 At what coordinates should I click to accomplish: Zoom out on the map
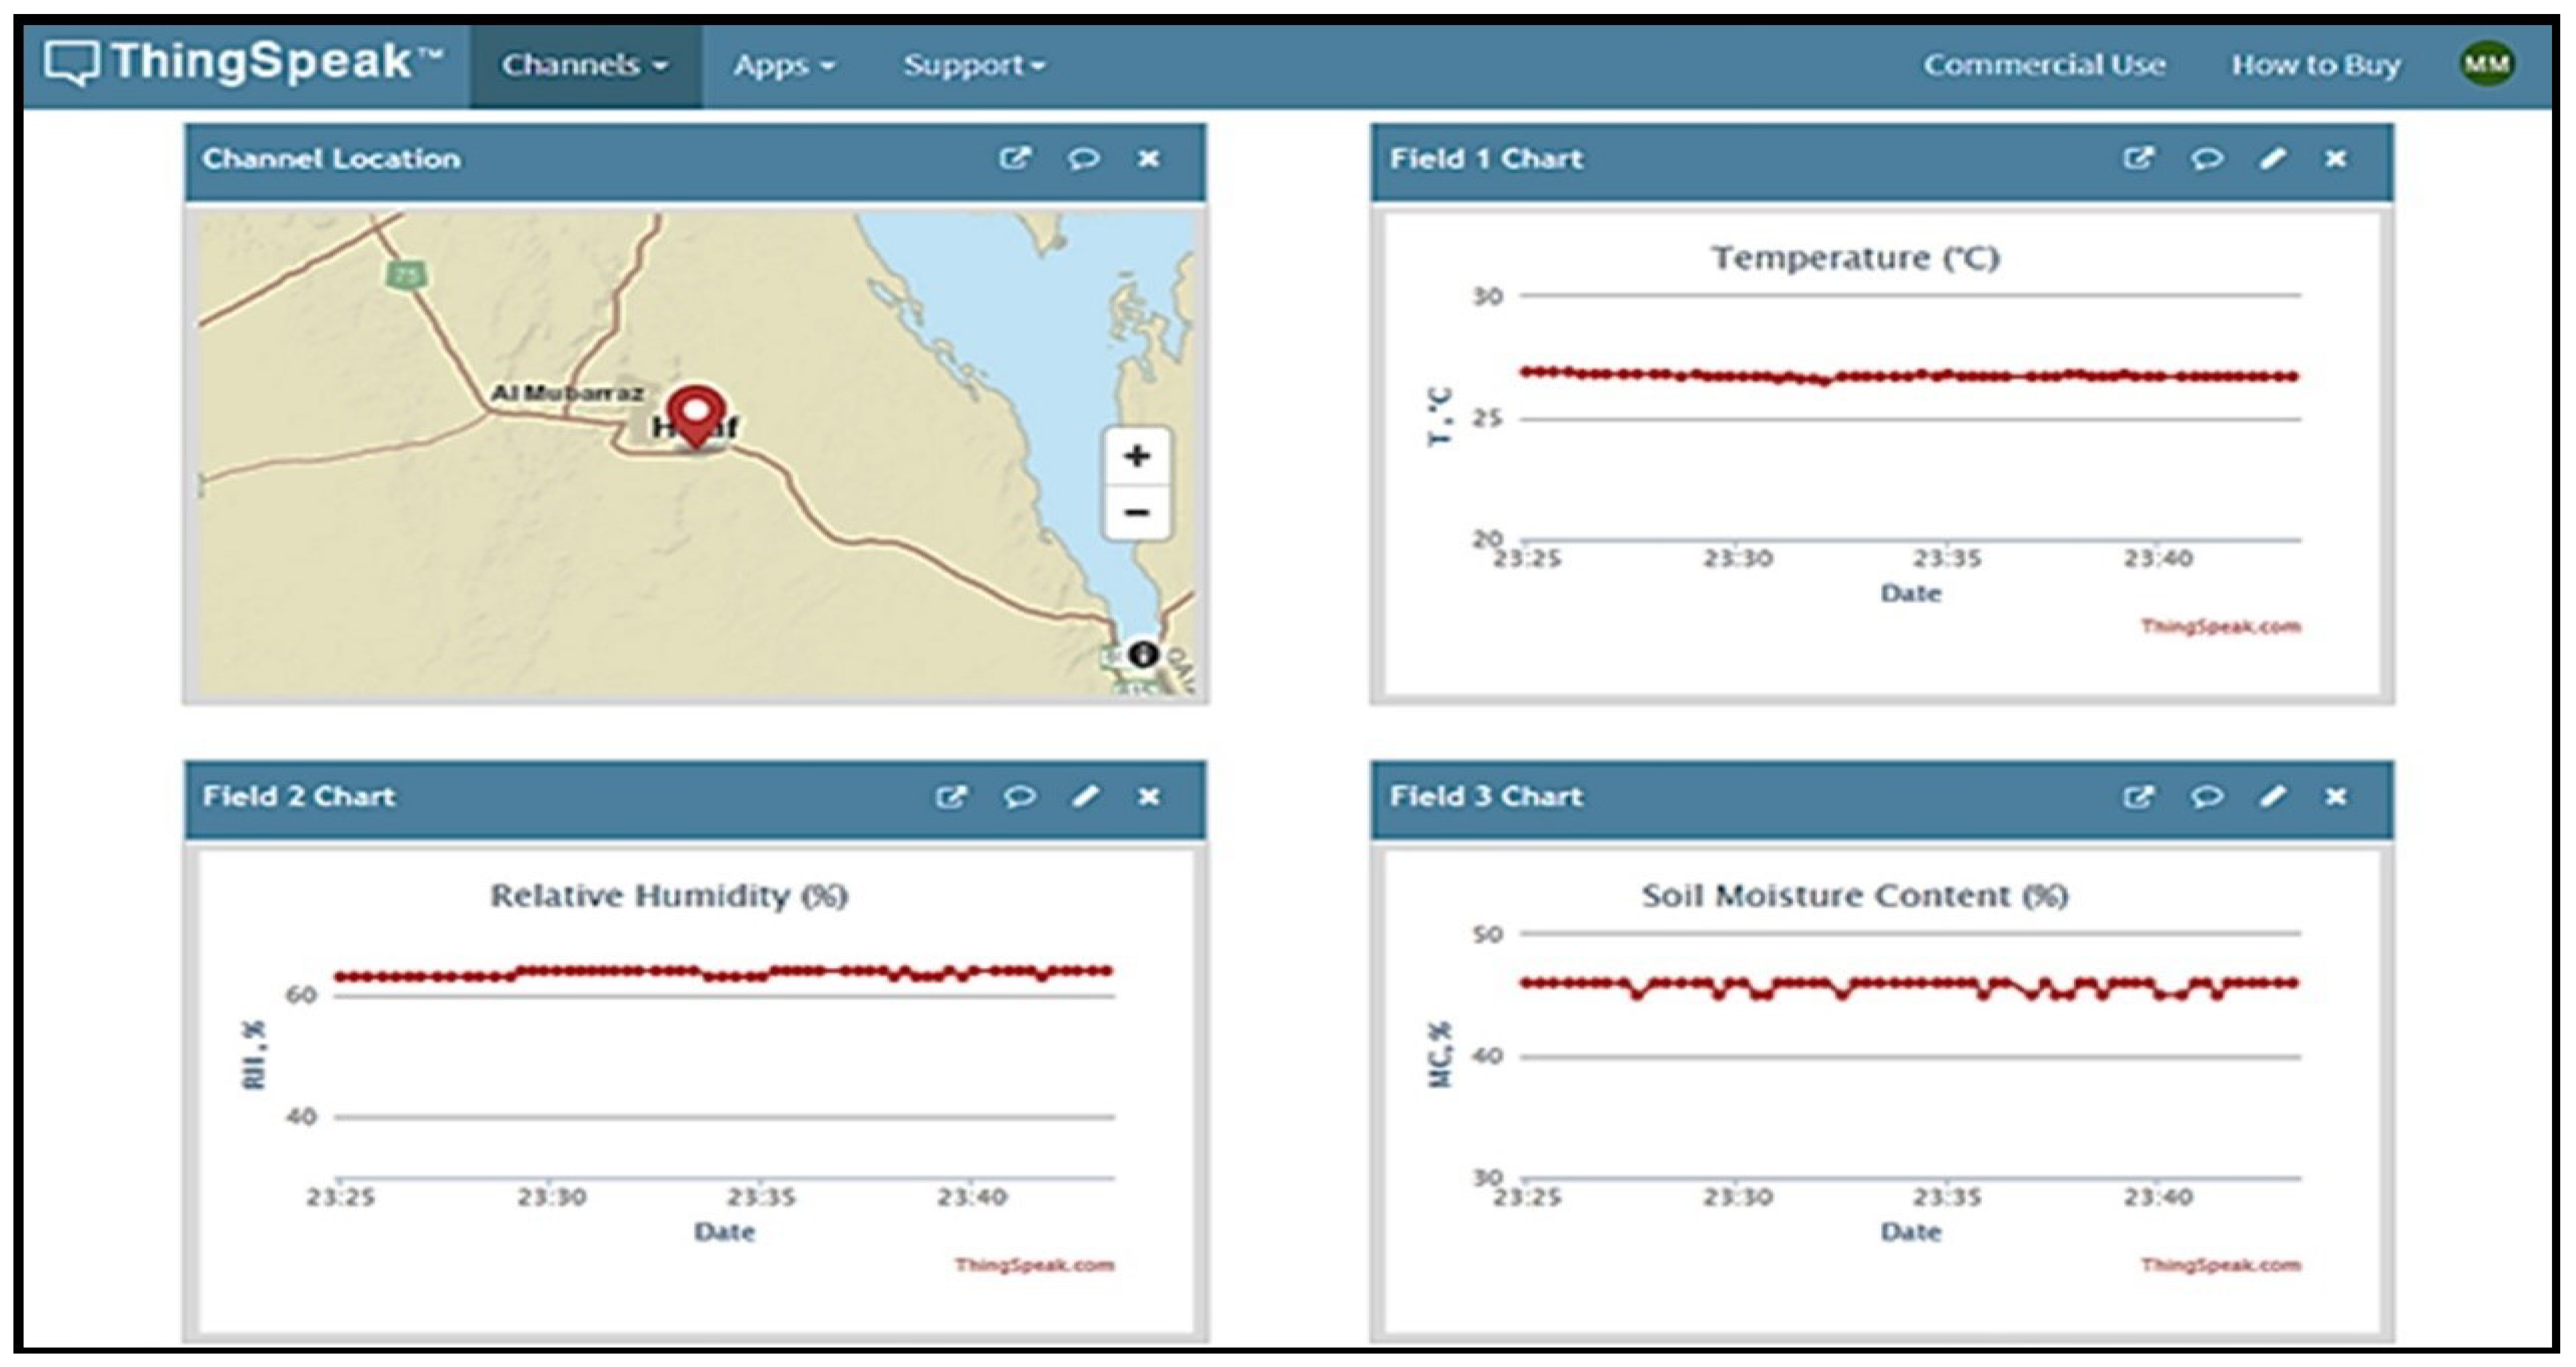[1136, 513]
